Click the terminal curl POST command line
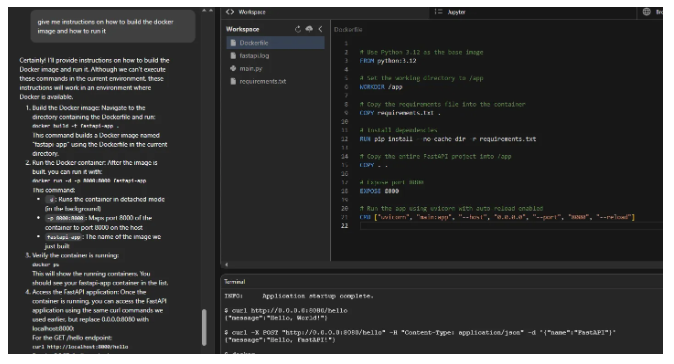Image resolution: width=674 pixels, height=364 pixels. click(x=420, y=333)
